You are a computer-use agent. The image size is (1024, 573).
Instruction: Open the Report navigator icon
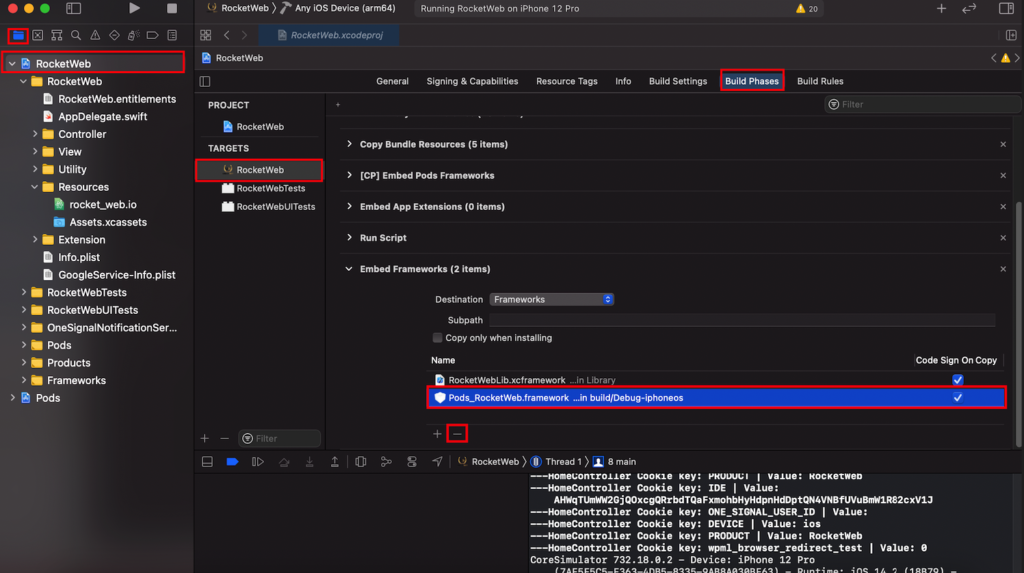pos(172,35)
